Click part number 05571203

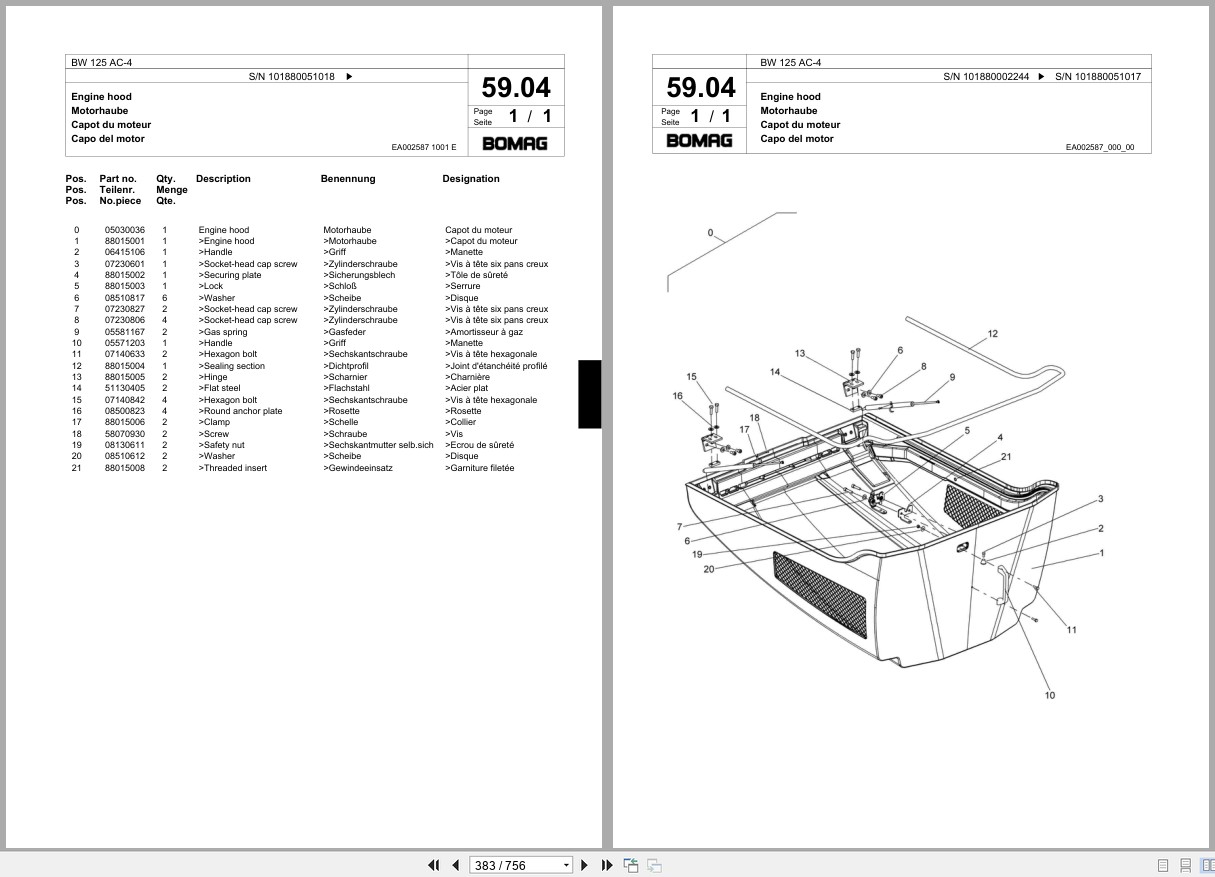[125, 343]
